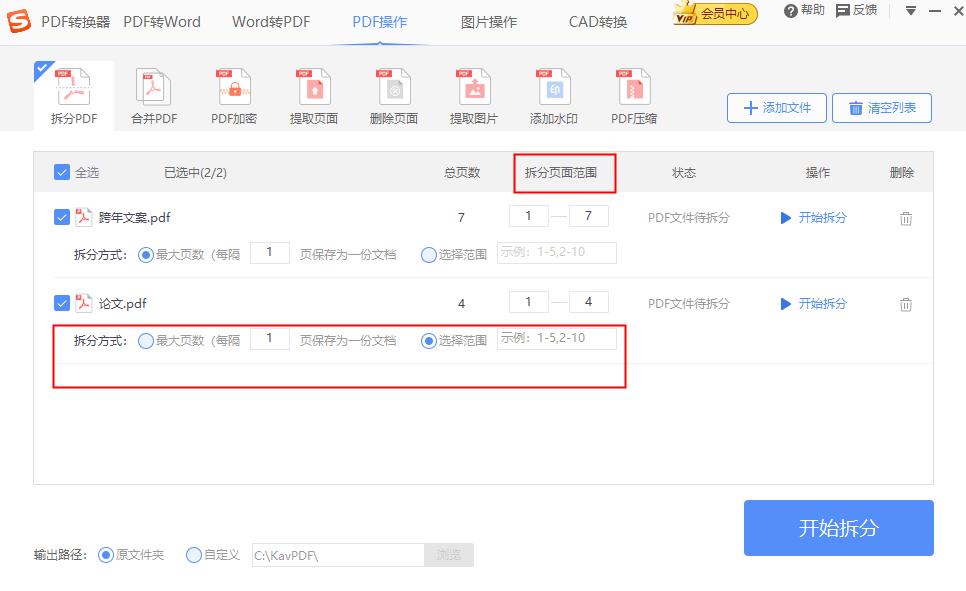The height and width of the screenshot is (591, 966).
Task: Open the 提取图片 extract images tool
Action: pyautogui.click(x=472, y=93)
